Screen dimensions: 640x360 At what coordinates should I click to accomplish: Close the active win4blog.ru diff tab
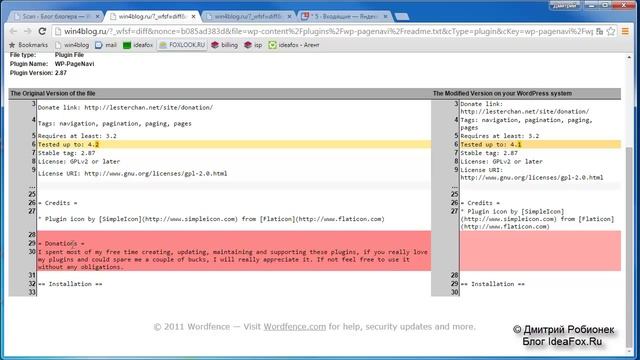tap(193, 16)
